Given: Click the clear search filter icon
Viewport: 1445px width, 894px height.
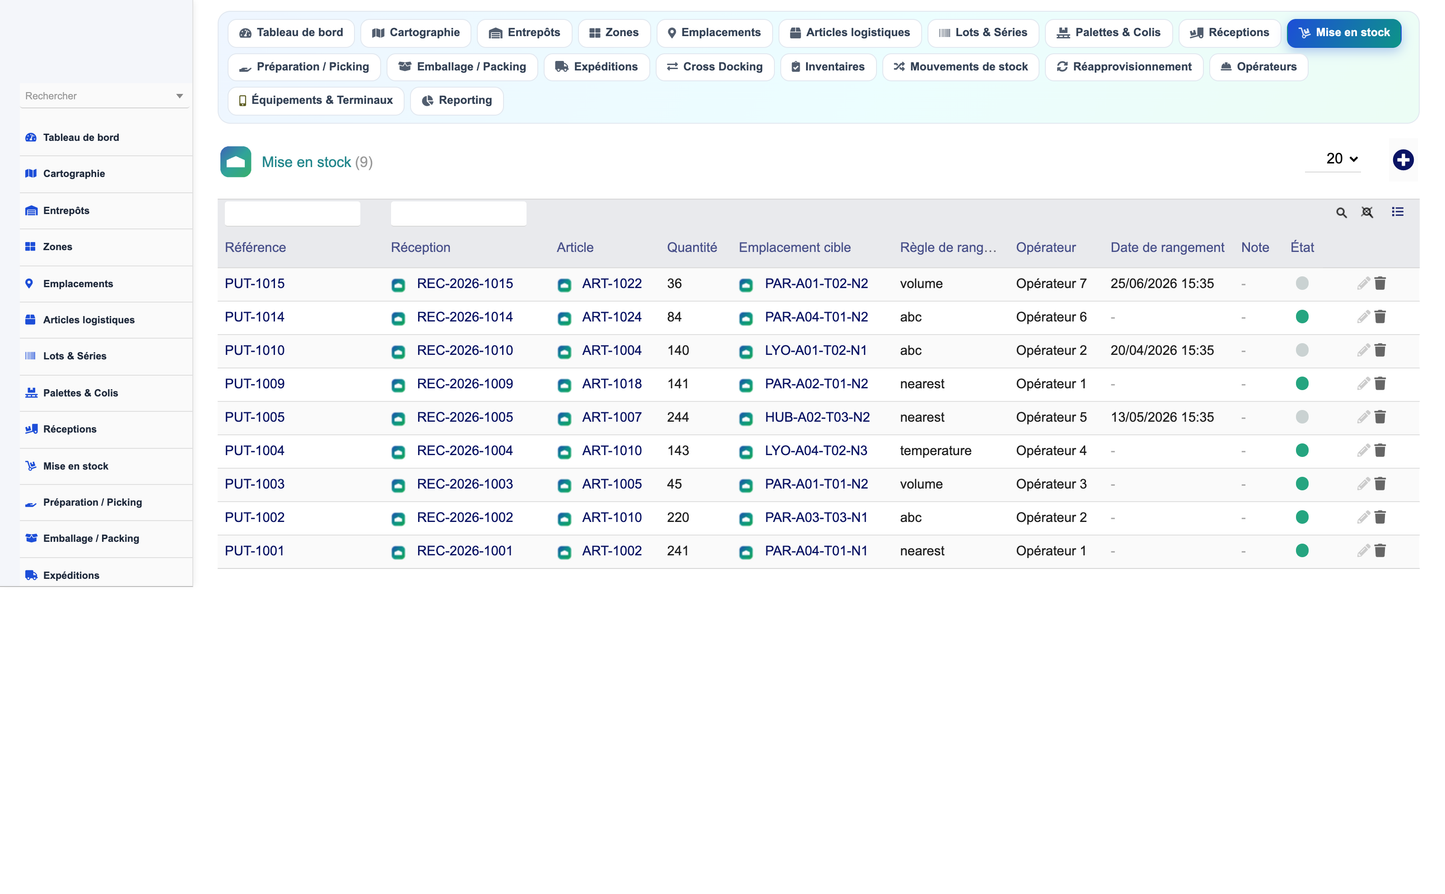Looking at the screenshot, I should [x=1367, y=212].
